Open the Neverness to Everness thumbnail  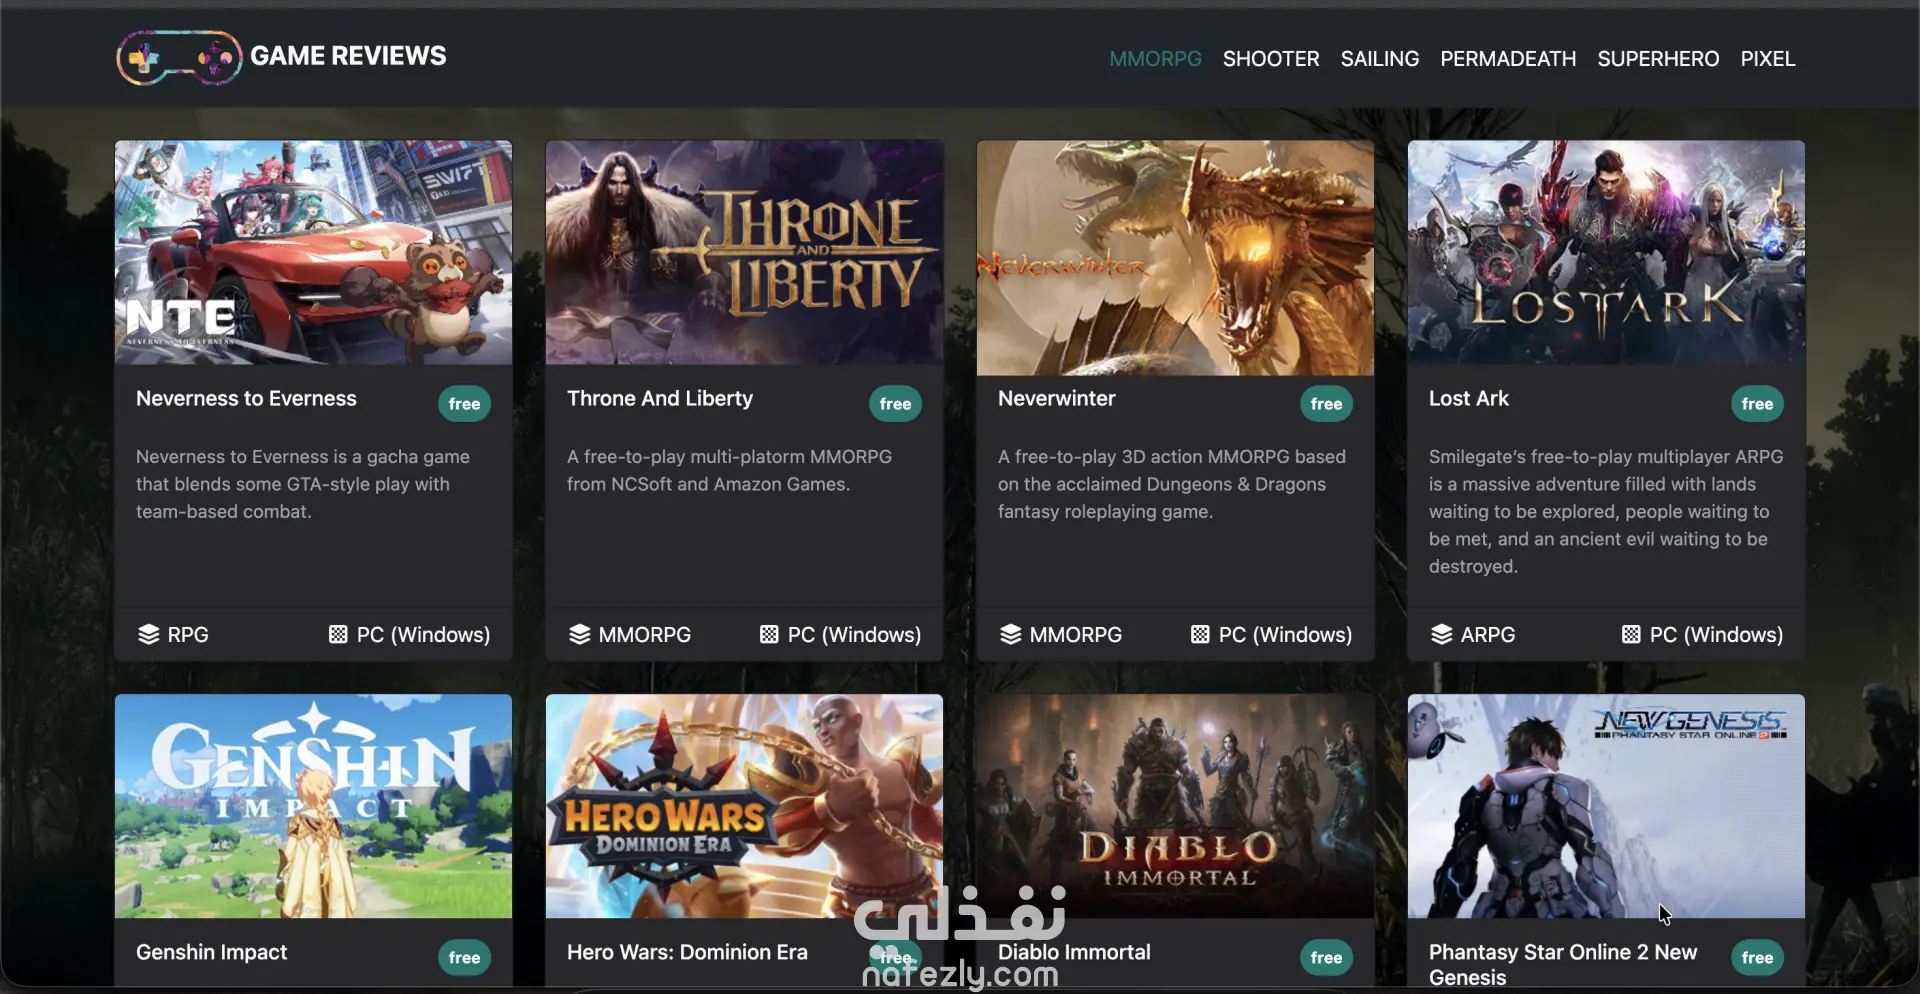(313, 252)
